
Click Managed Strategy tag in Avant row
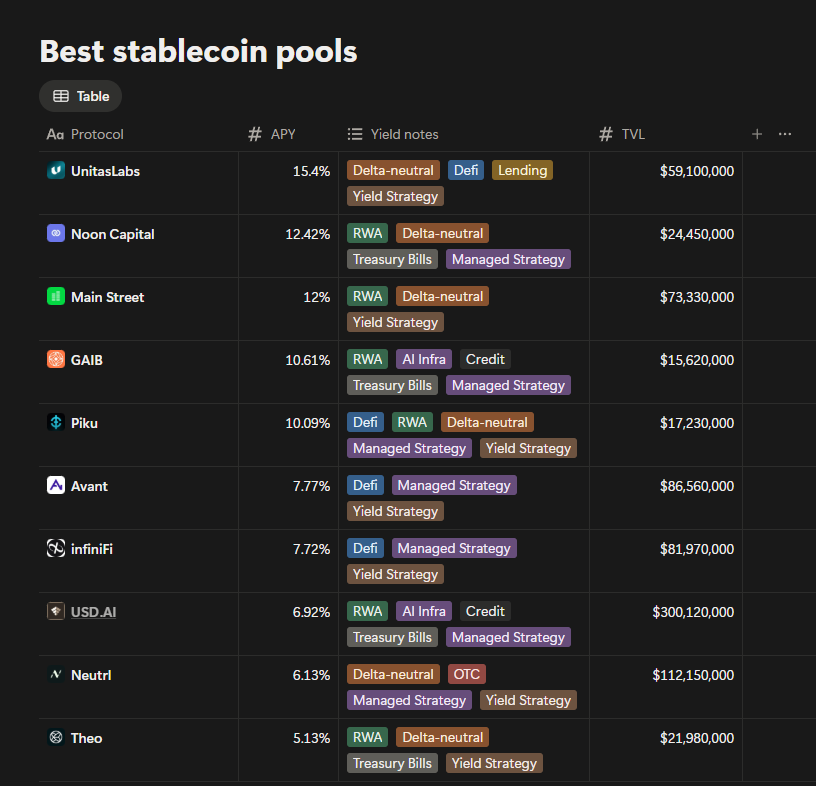click(x=454, y=485)
